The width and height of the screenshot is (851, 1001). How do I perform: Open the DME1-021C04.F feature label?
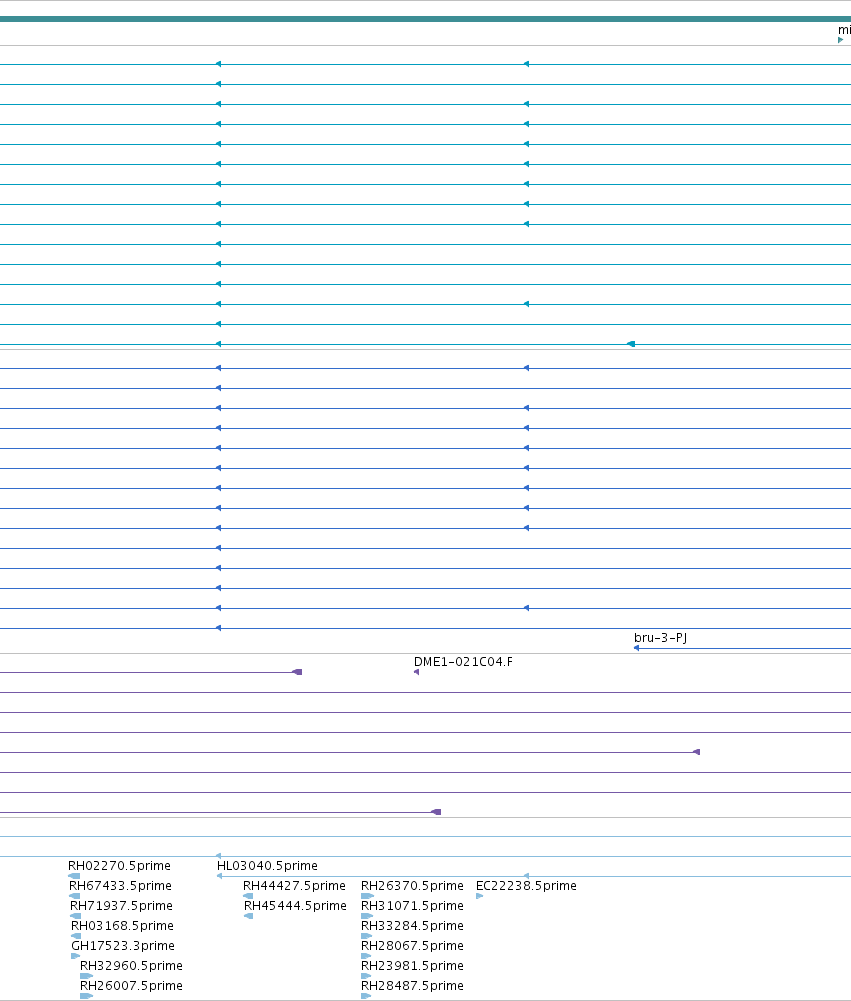(x=463, y=661)
